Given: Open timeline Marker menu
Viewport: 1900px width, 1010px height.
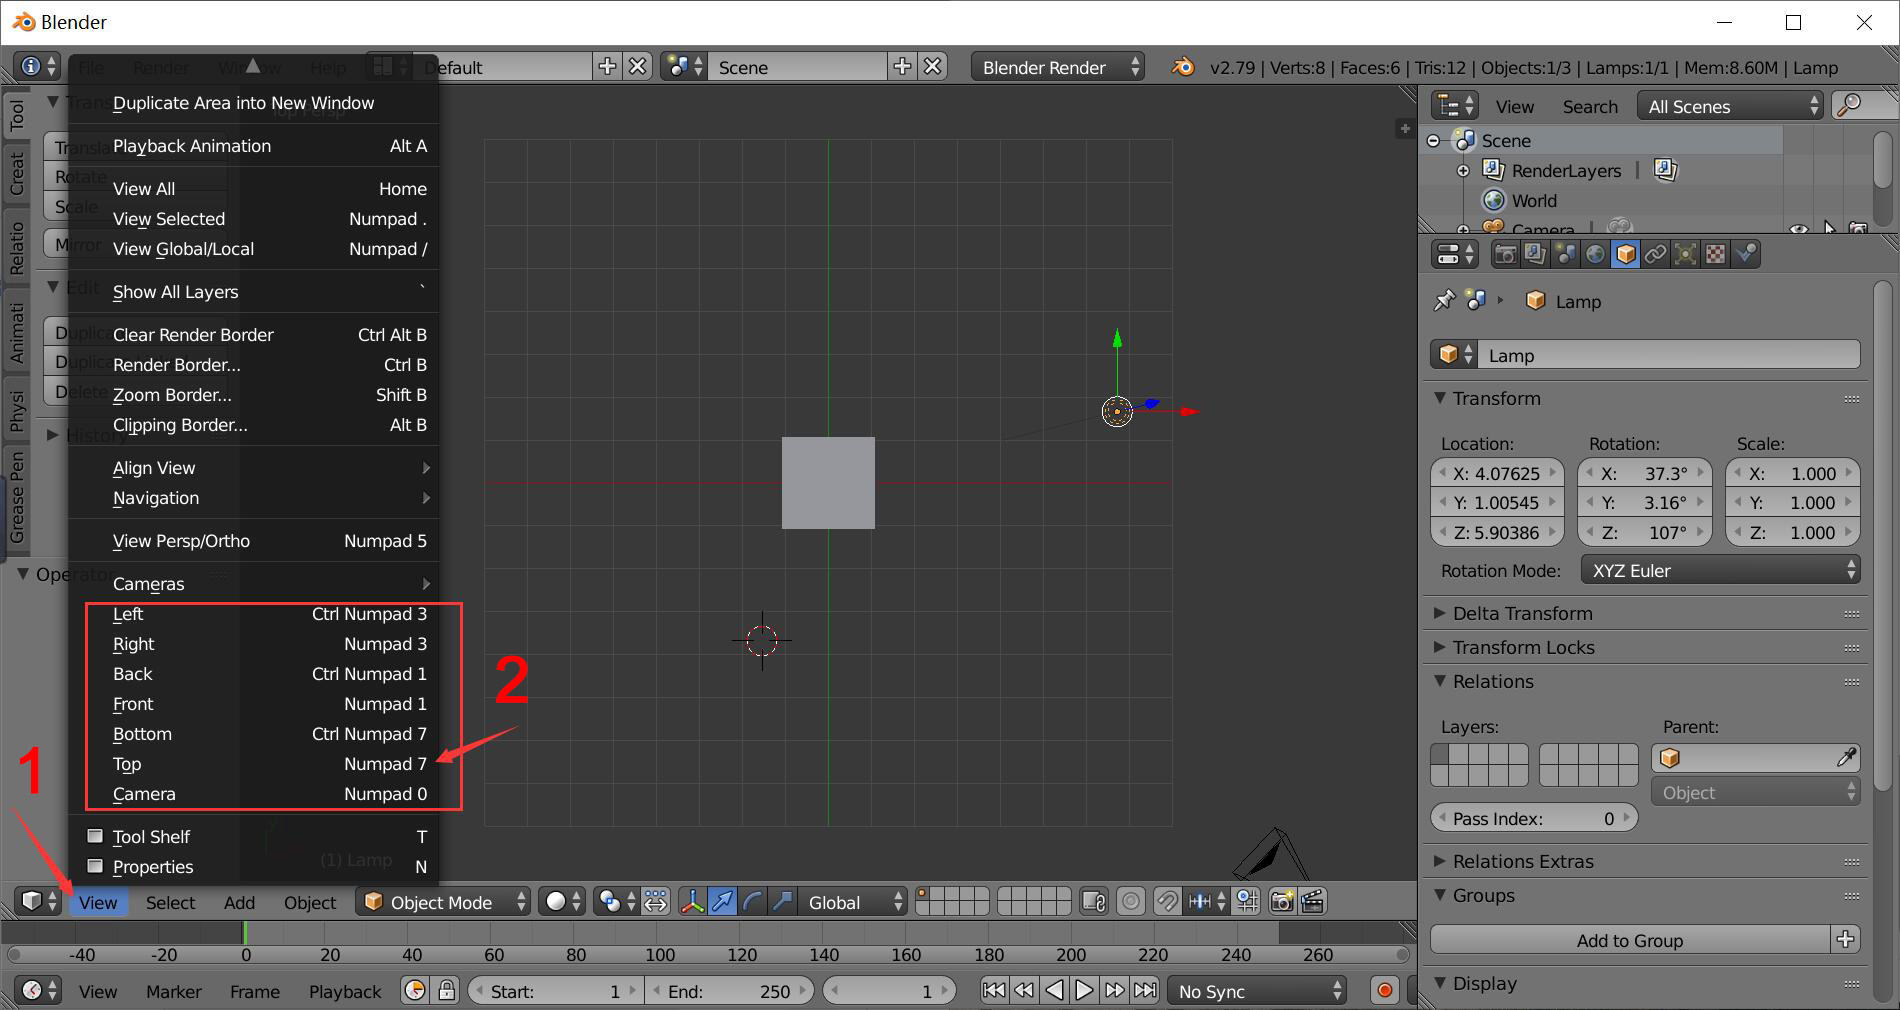Looking at the screenshot, I should 174,991.
